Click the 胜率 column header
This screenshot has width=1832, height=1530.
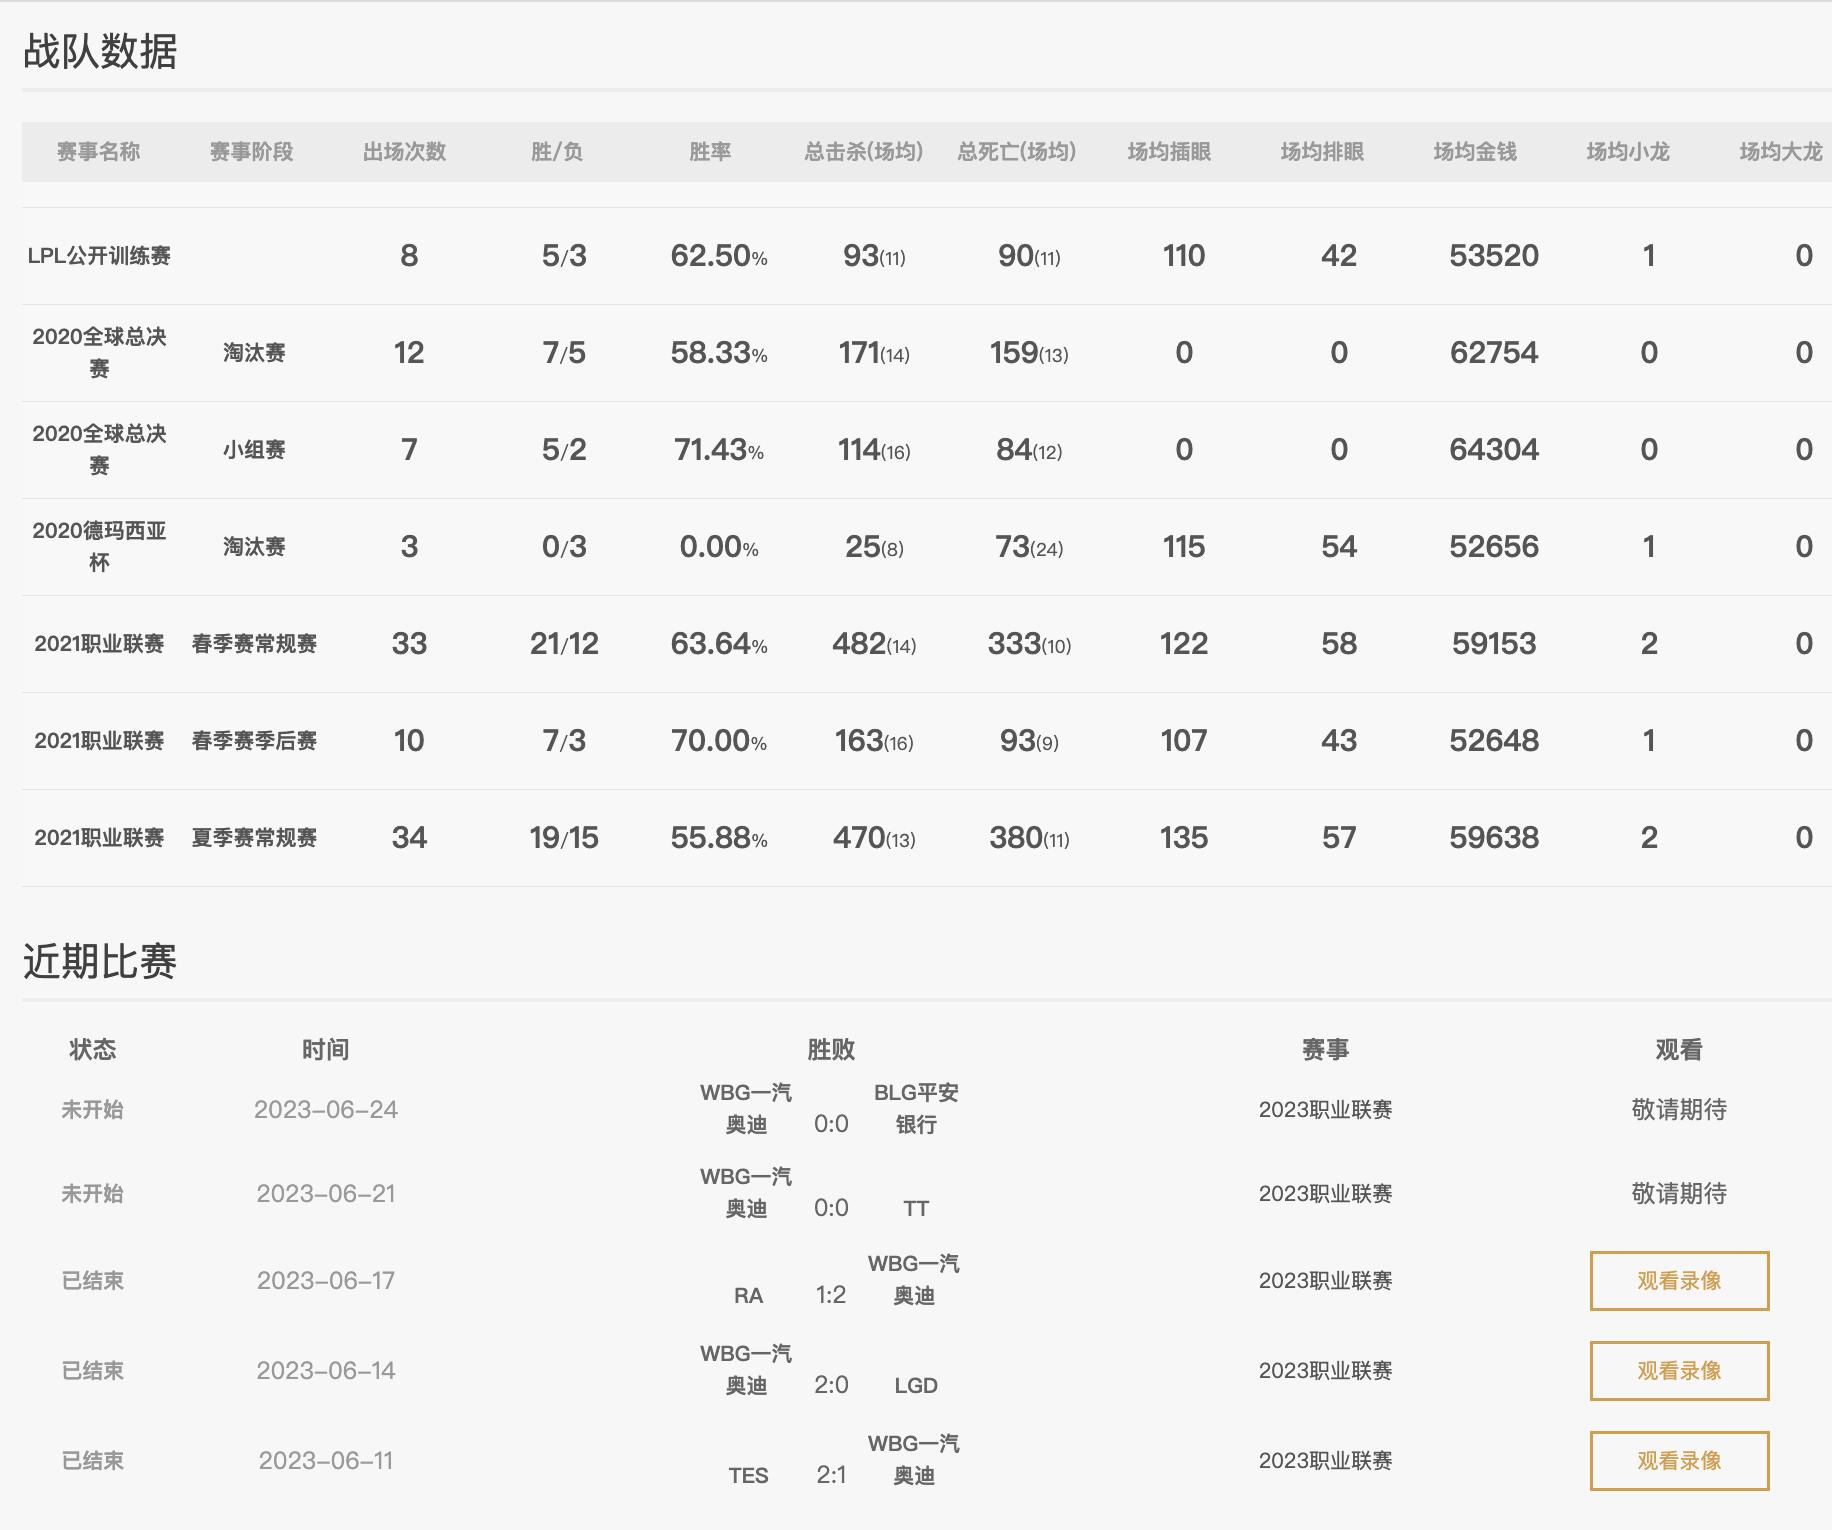pos(710,152)
